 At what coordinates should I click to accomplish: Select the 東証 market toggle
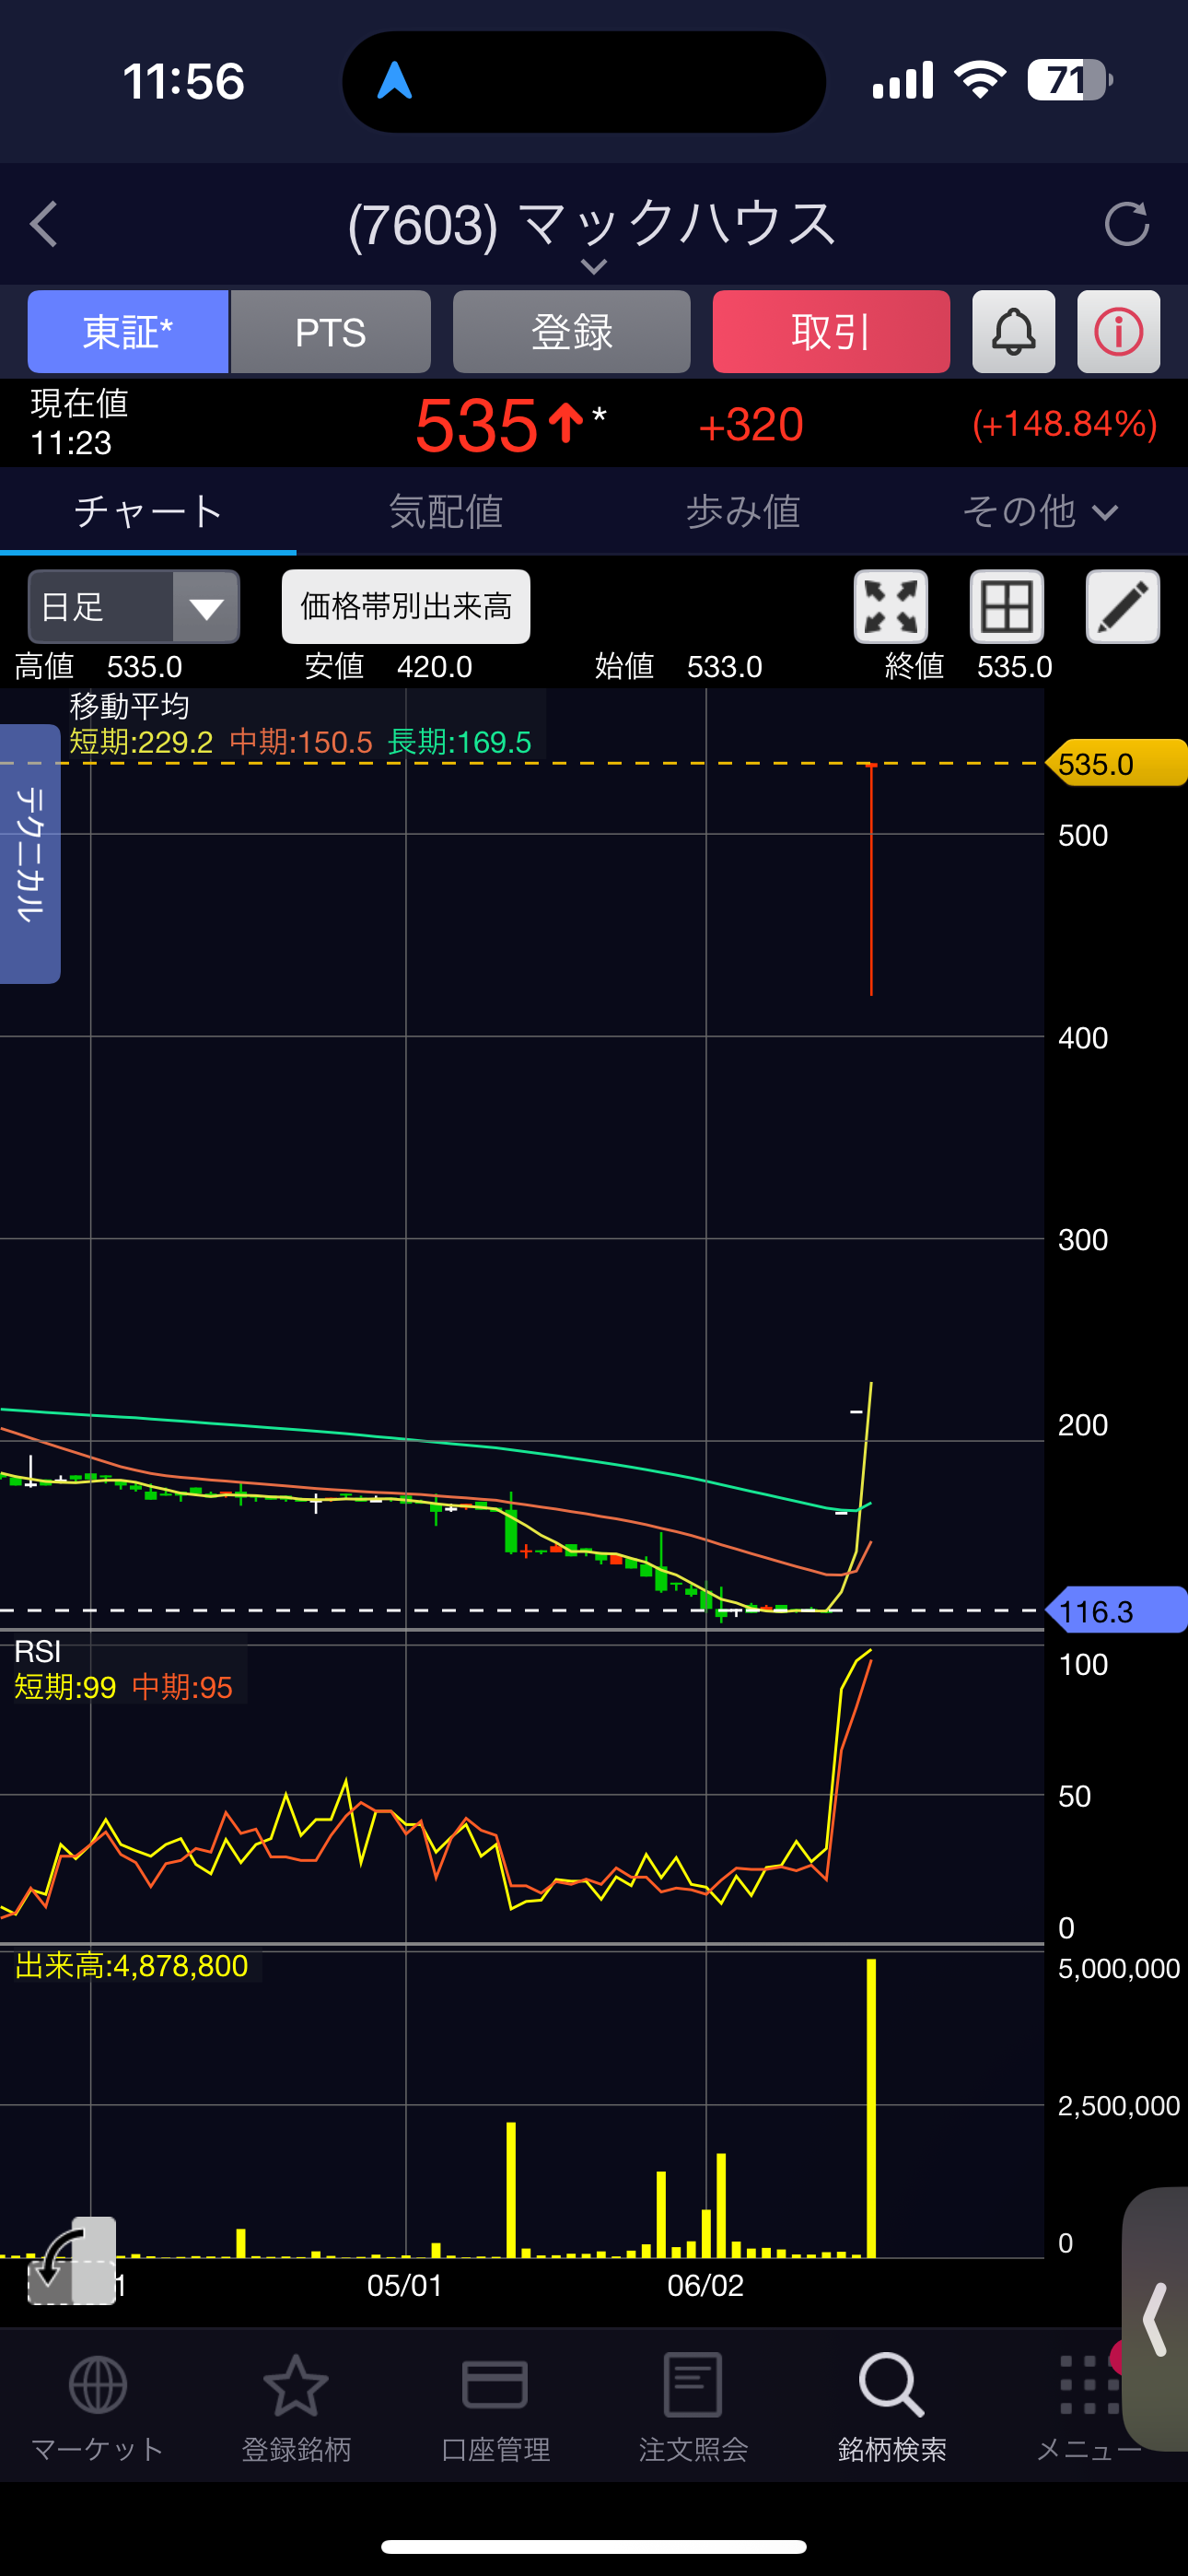pos(128,332)
